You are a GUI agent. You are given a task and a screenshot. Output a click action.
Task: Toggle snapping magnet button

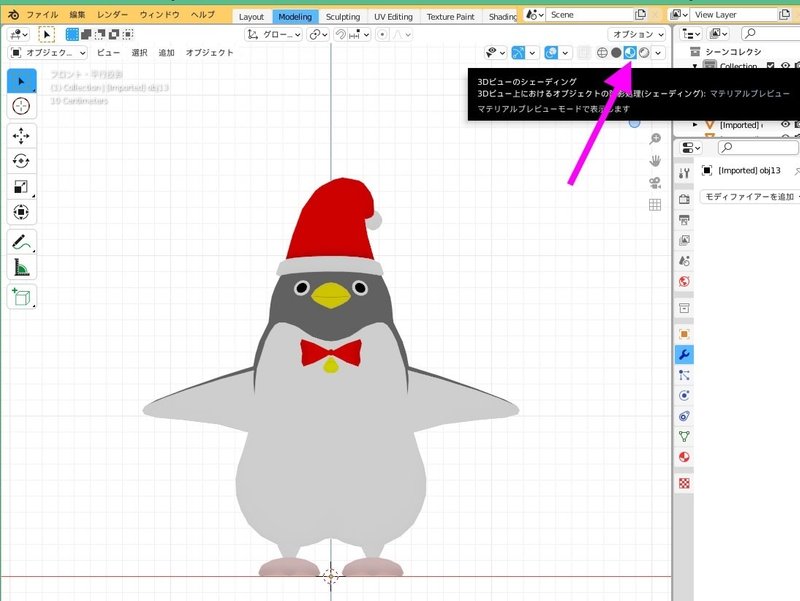tap(340, 35)
